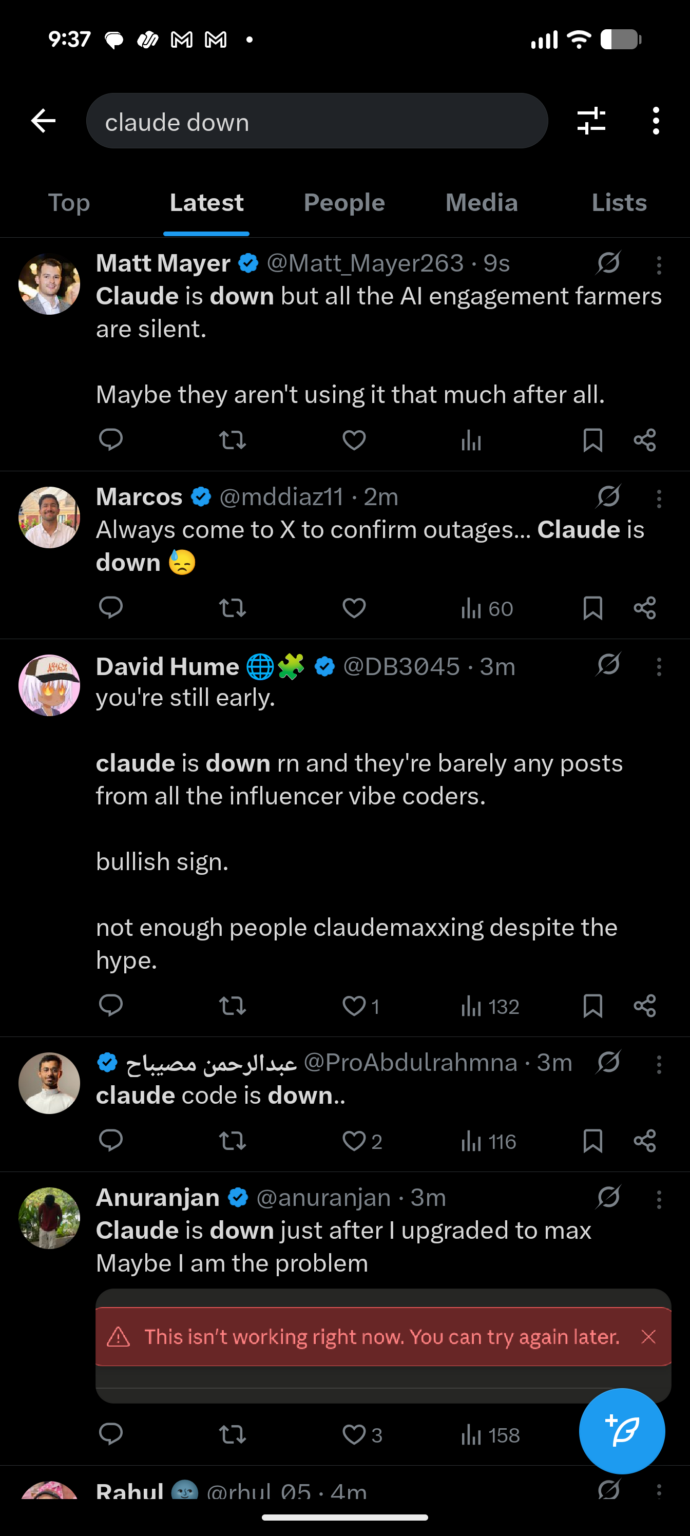
Task: Switch to the People tab
Action: pos(344,202)
